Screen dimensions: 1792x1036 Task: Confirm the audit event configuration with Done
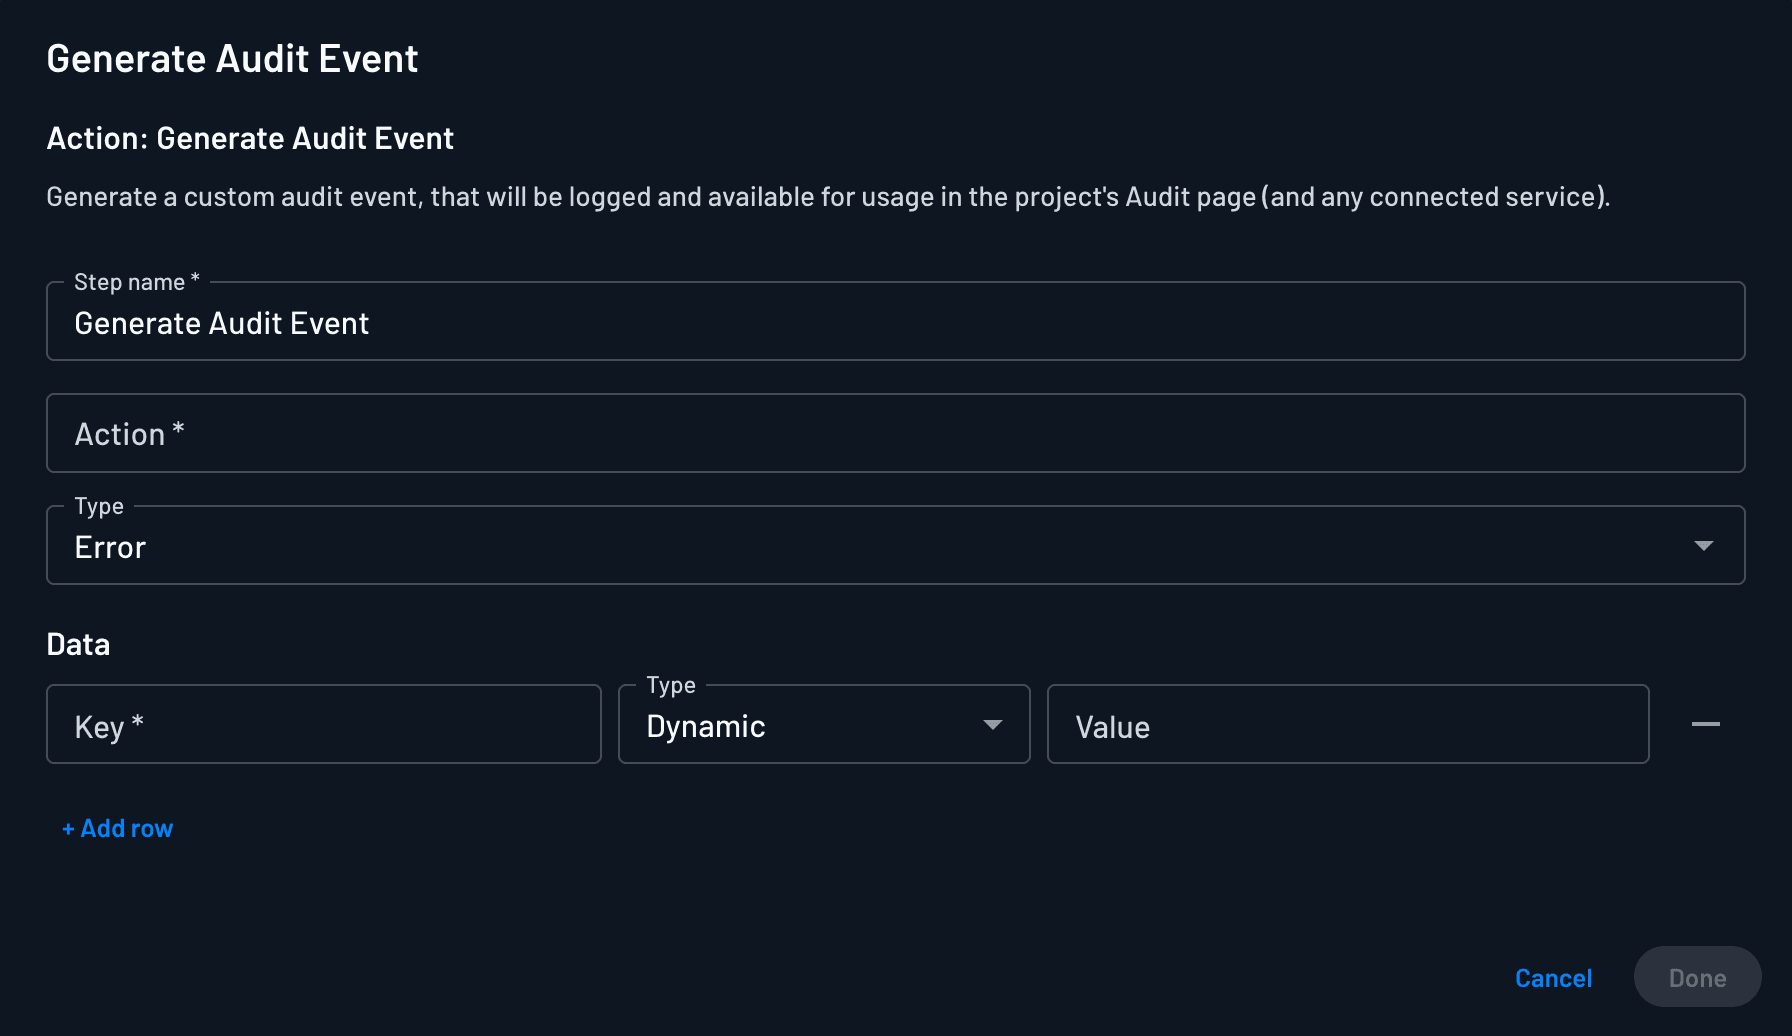point(1697,977)
